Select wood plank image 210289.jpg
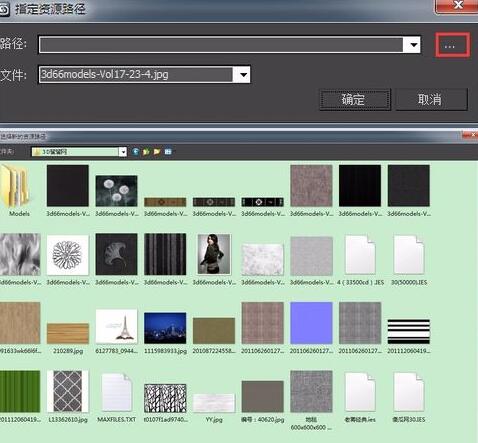 click(68, 333)
